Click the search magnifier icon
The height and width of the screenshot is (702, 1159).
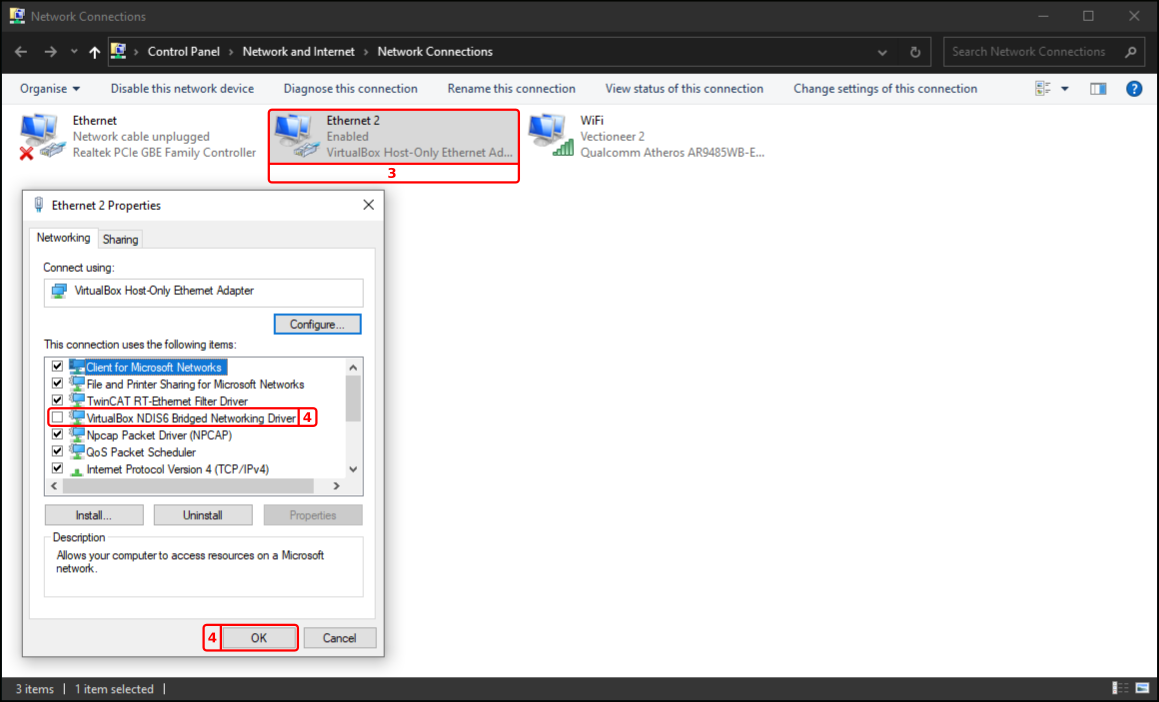(1131, 52)
